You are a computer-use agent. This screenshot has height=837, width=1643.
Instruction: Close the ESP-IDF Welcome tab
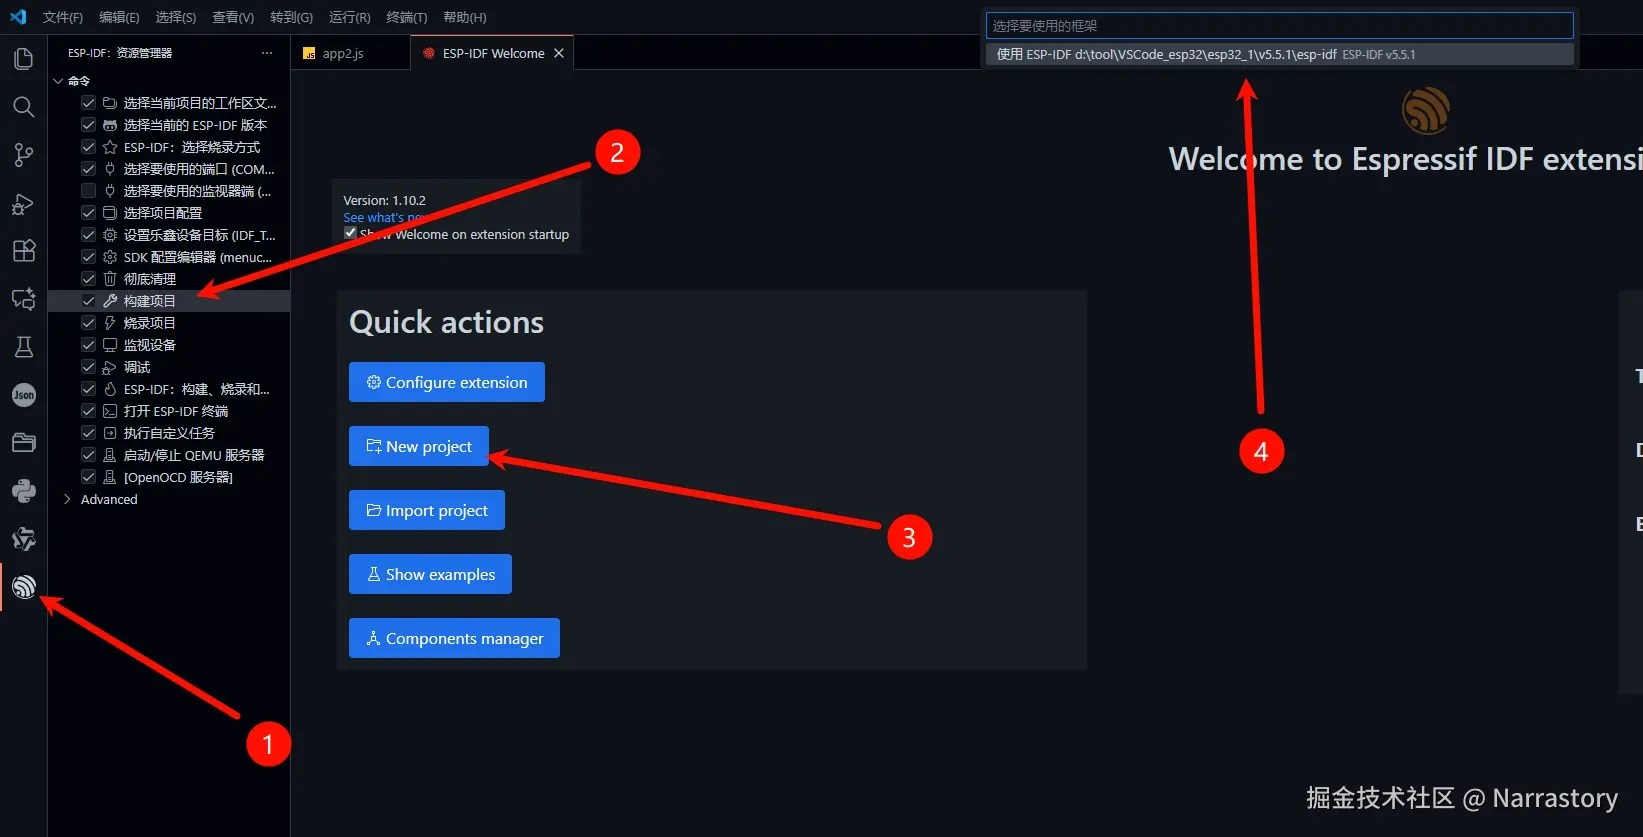pyautogui.click(x=559, y=53)
